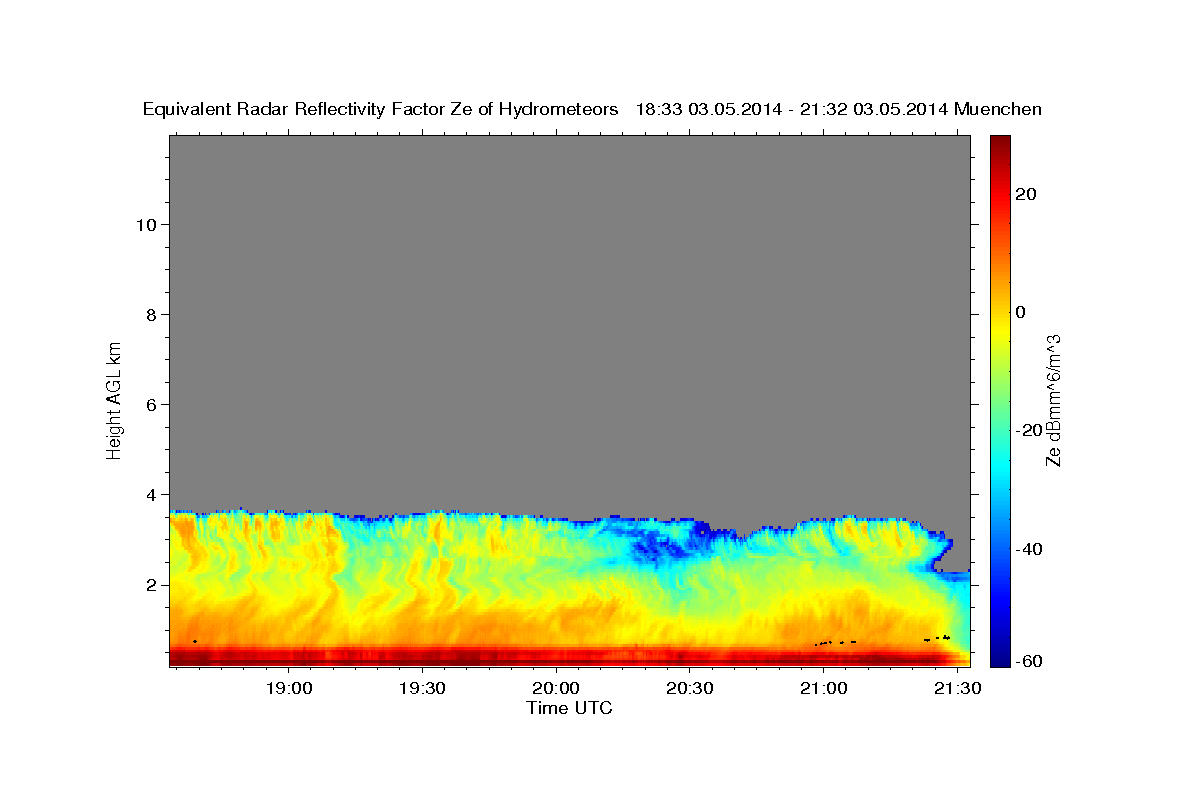Click the dark red top of the colorbar

(1000, 145)
